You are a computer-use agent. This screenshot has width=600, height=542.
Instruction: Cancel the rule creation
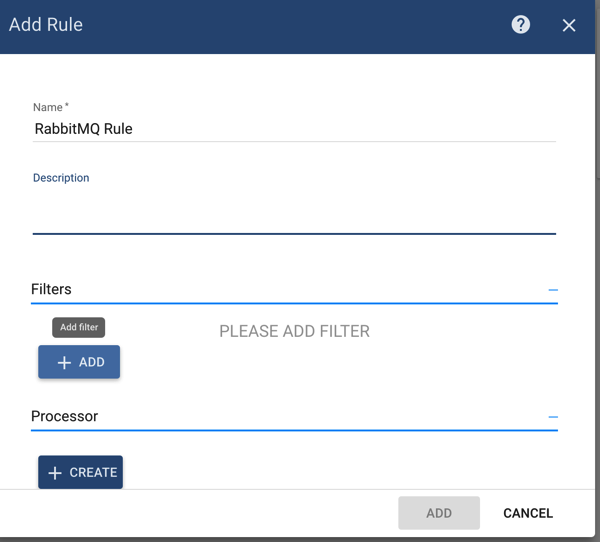click(527, 513)
